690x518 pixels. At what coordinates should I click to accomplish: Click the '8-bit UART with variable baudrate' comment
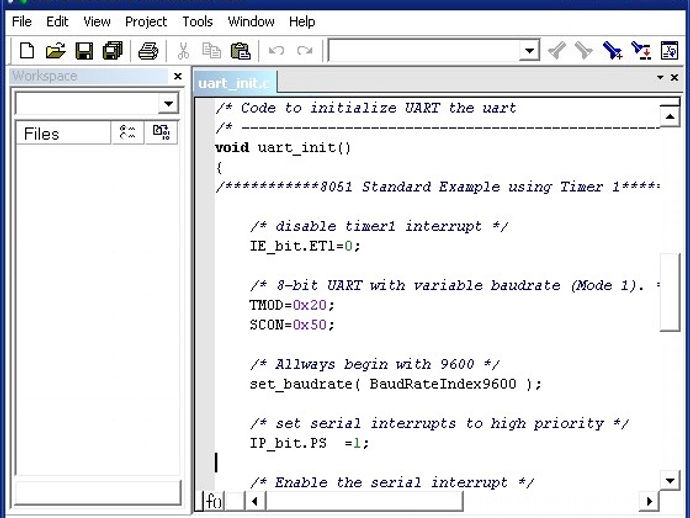point(455,286)
